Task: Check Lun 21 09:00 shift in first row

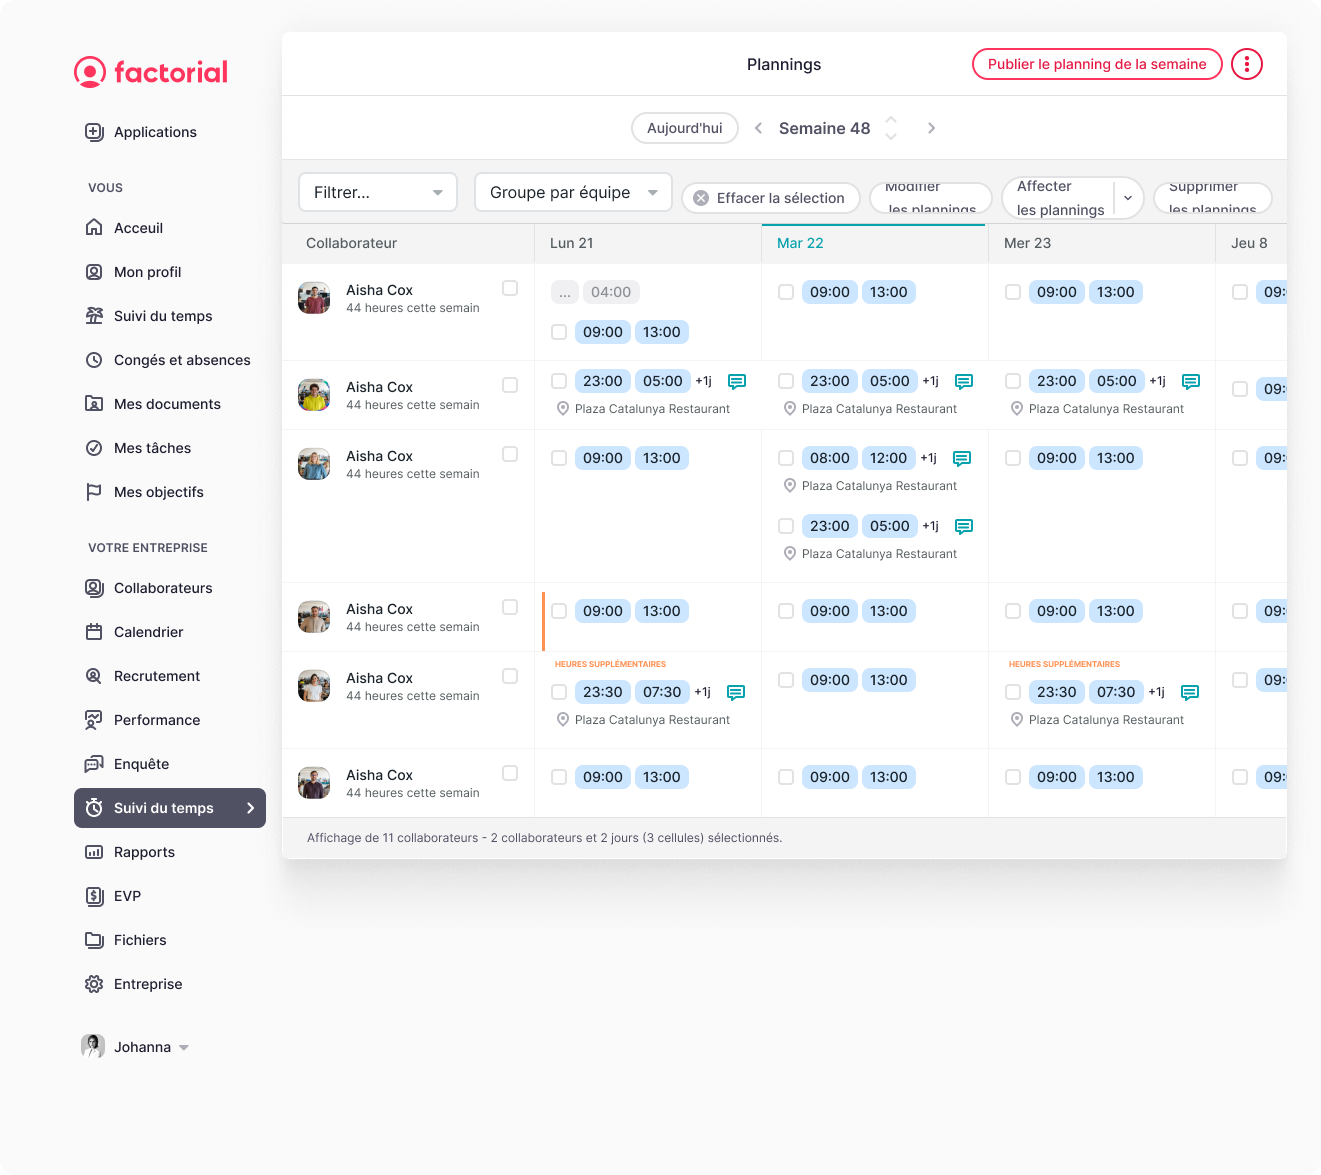Action: [559, 332]
